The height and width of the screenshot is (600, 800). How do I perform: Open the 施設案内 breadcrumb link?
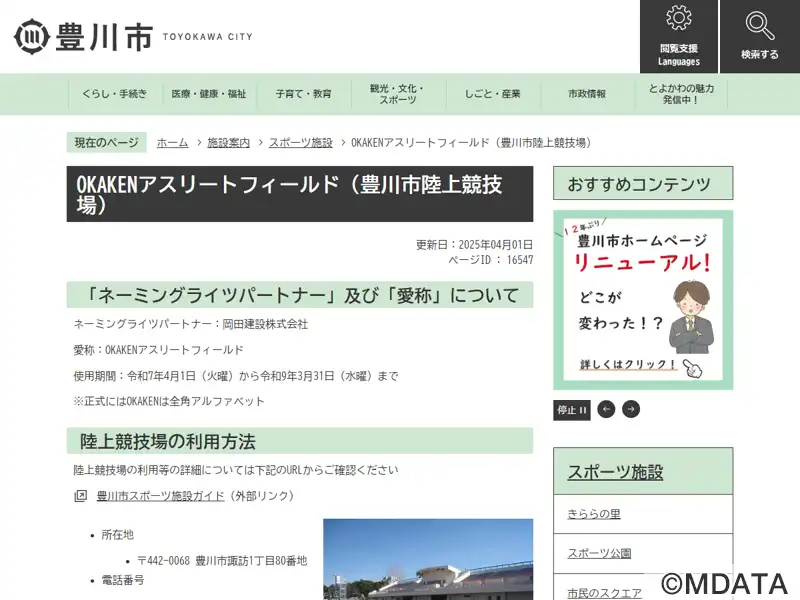[x=229, y=143]
